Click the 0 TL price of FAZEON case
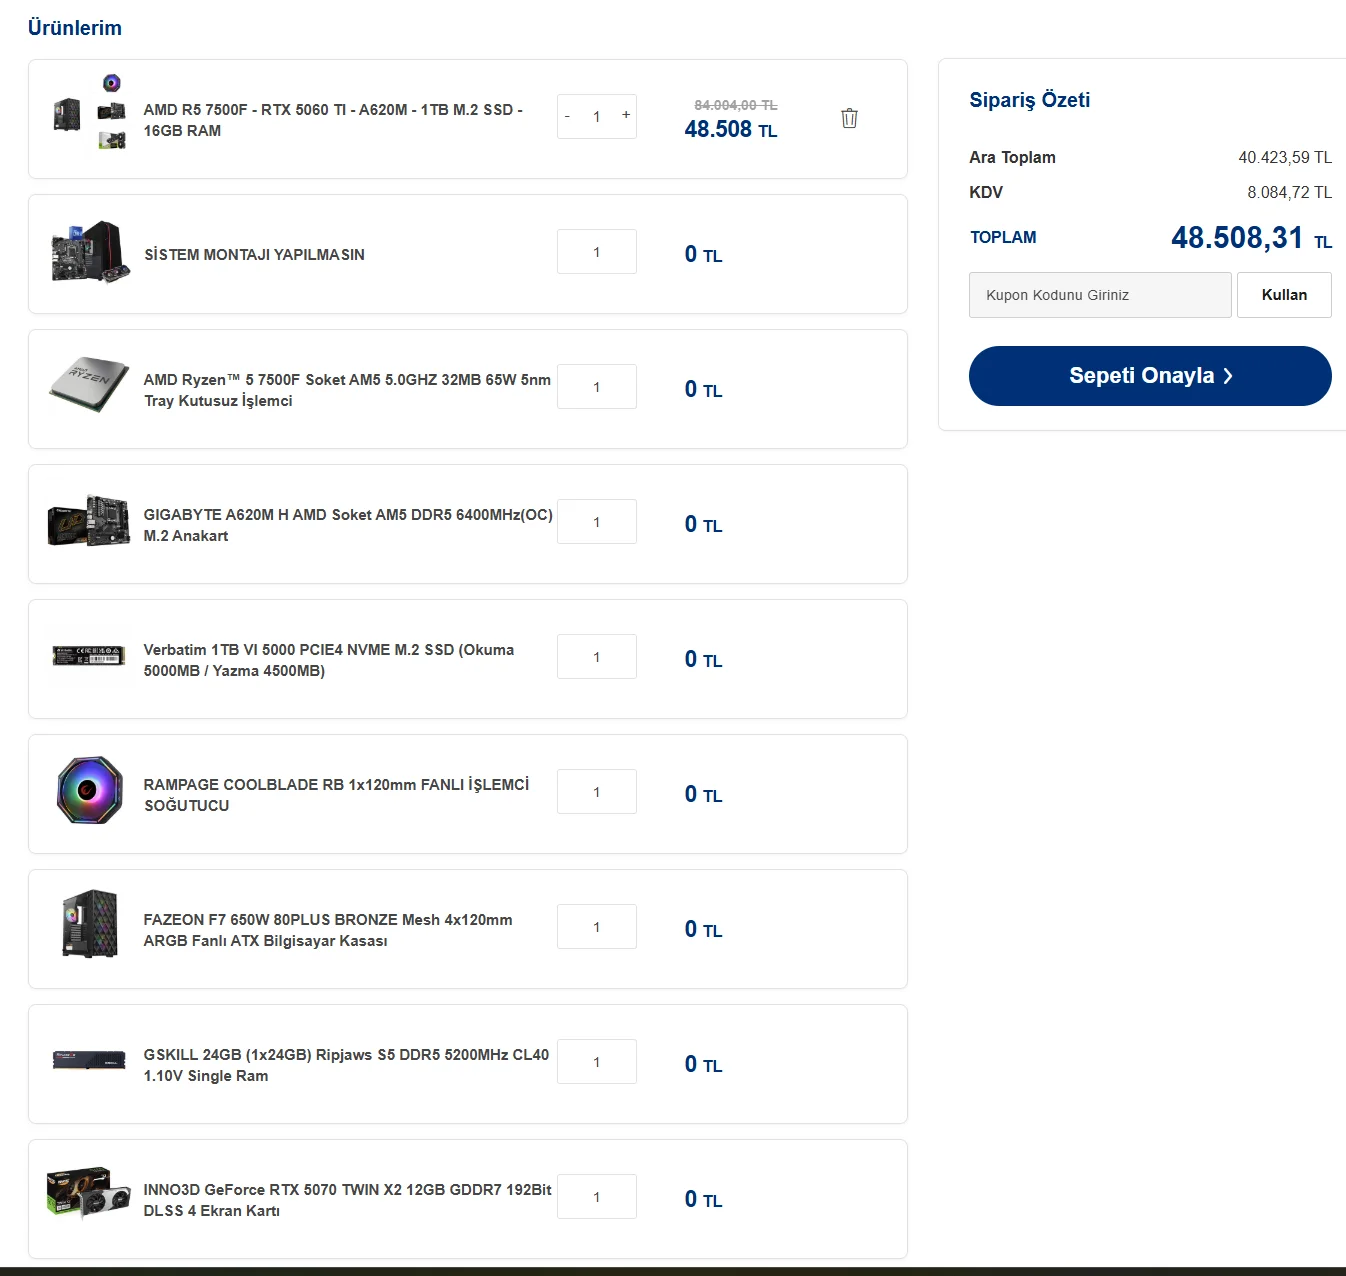Viewport: 1346px width, 1276px height. (703, 930)
